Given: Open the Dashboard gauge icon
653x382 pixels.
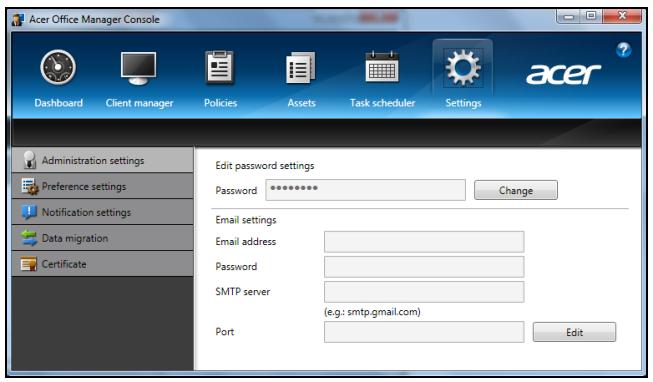Looking at the screenshot, I should (58, 67).
